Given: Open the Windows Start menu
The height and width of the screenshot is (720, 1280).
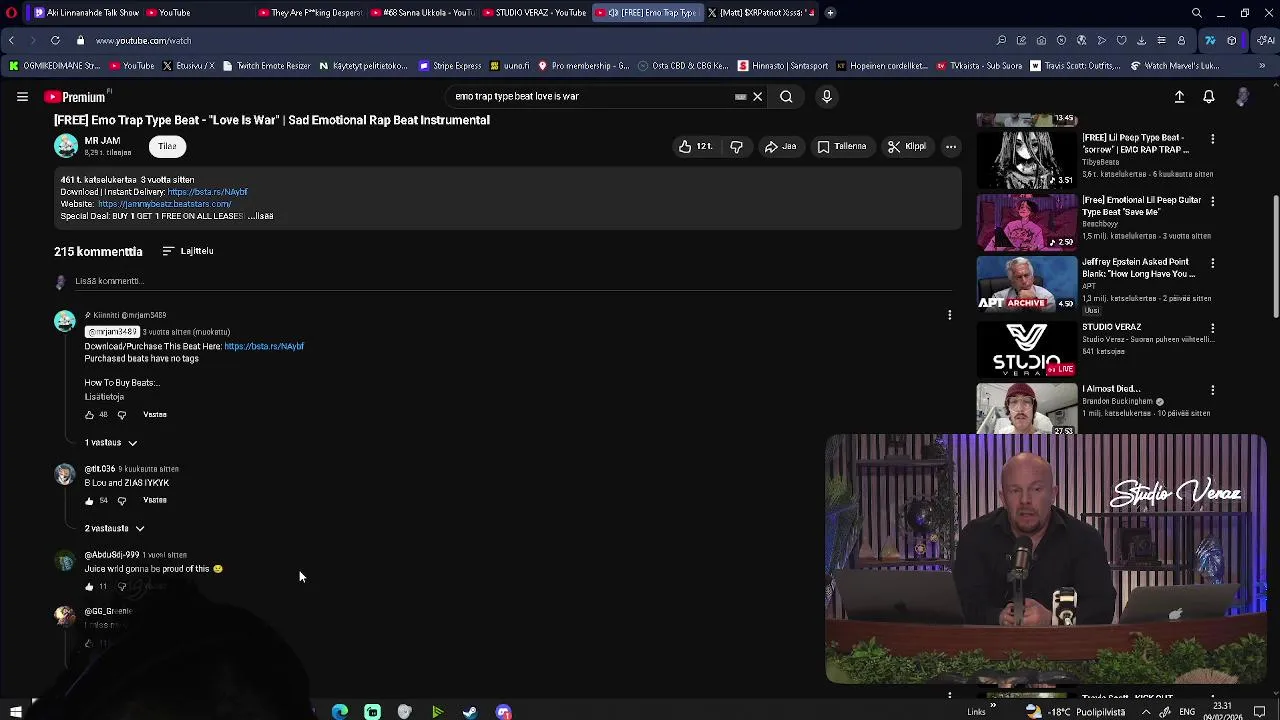Looking at the screenshot, I should pos(16,712).
